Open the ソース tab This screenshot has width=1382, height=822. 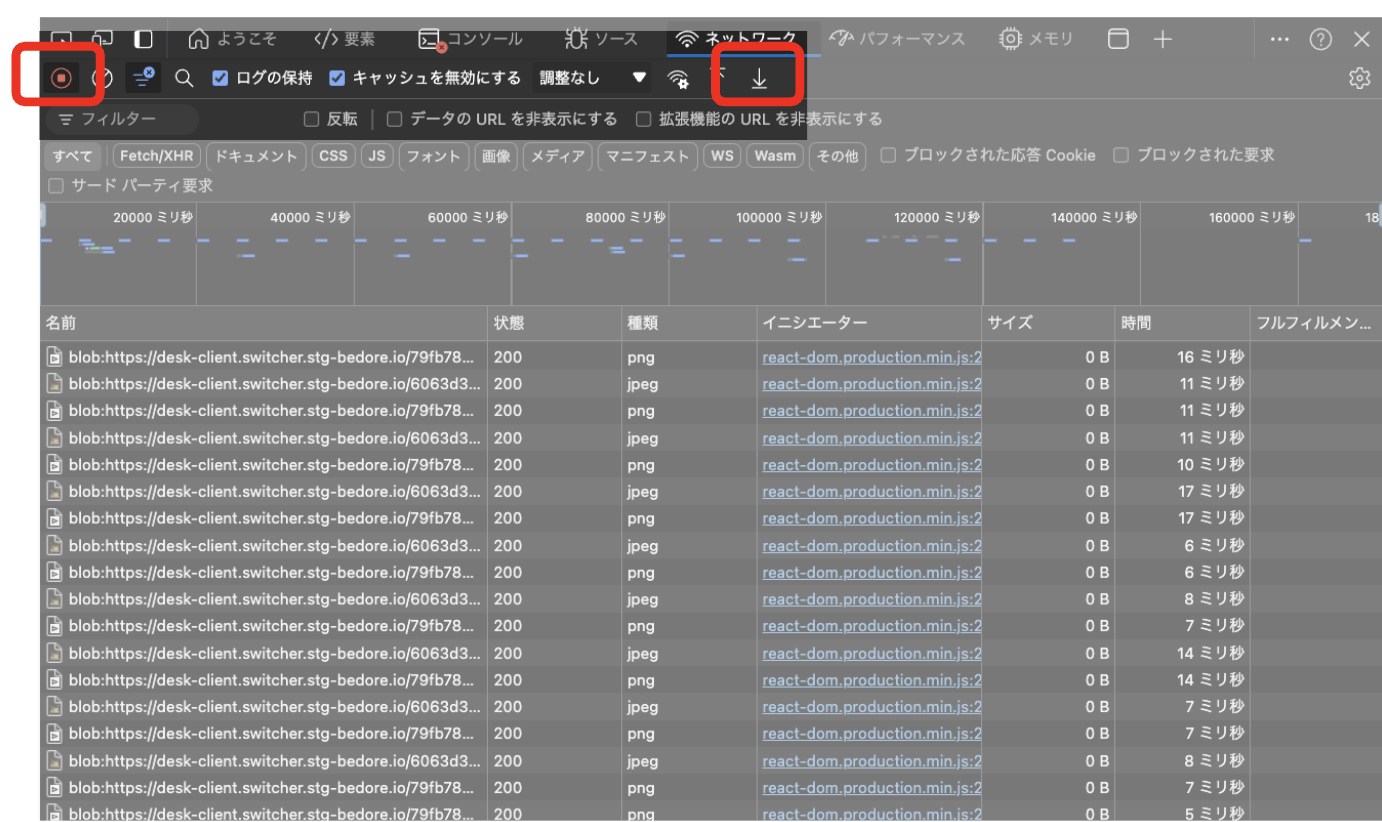[601, 39]
